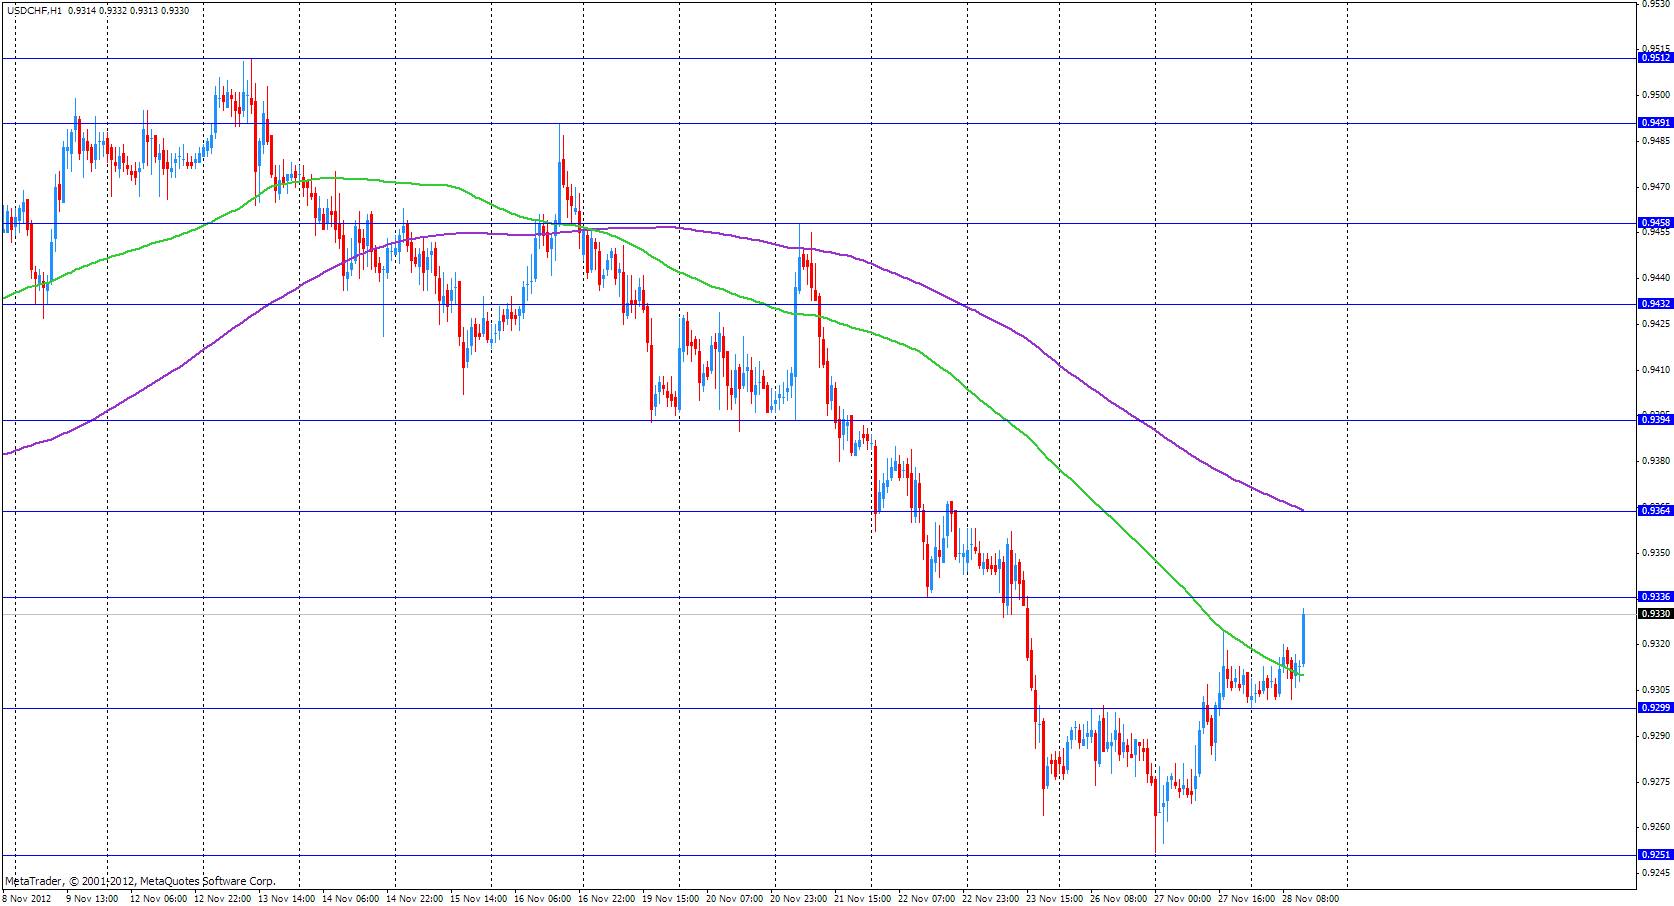Click the 0.9440 tick on price axis
Image resolution: width=1674 pixels, height=906 pixels.
(1656, 278)
